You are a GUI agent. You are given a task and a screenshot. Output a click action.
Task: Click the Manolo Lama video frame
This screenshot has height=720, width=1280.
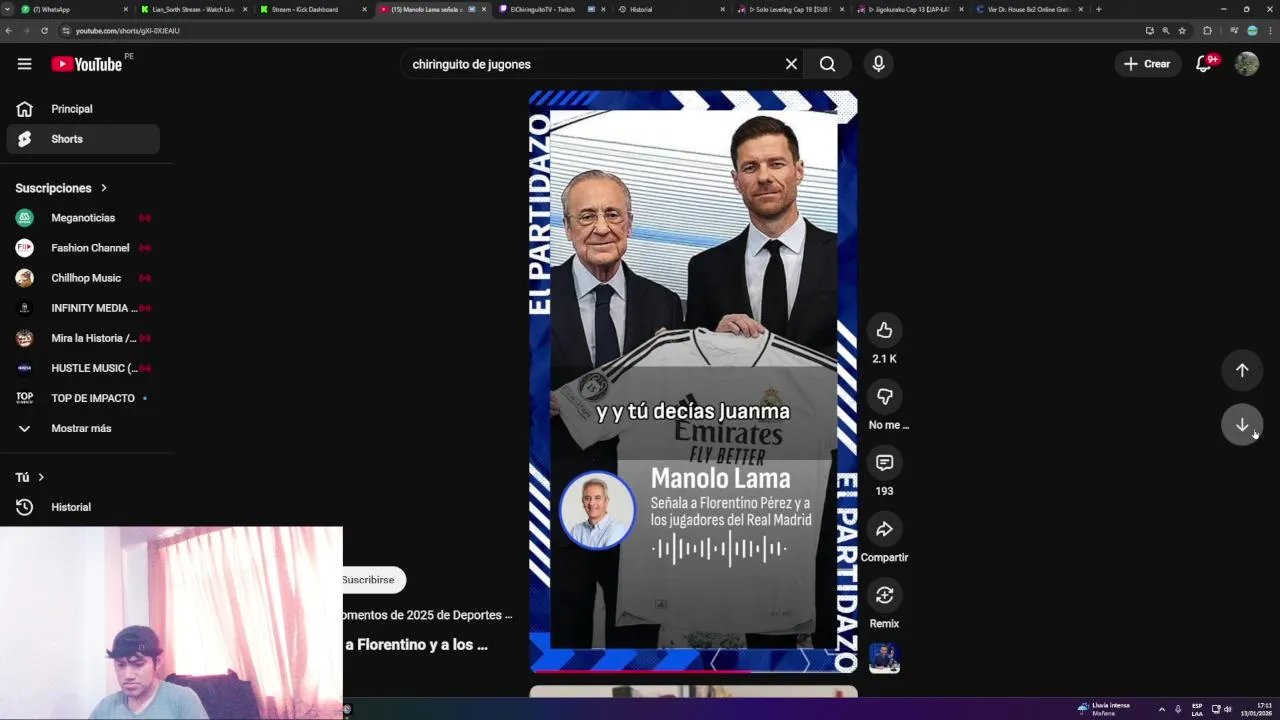[x=693, y=380]
